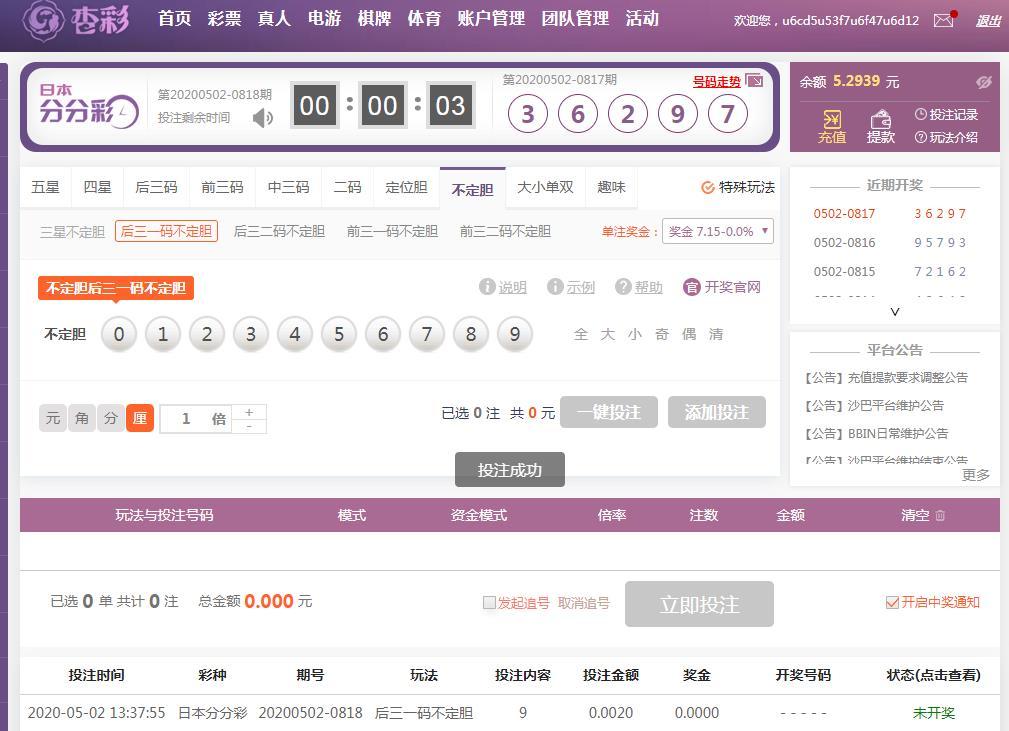
Task: Click the 说明 info icon
Action: 486,287
